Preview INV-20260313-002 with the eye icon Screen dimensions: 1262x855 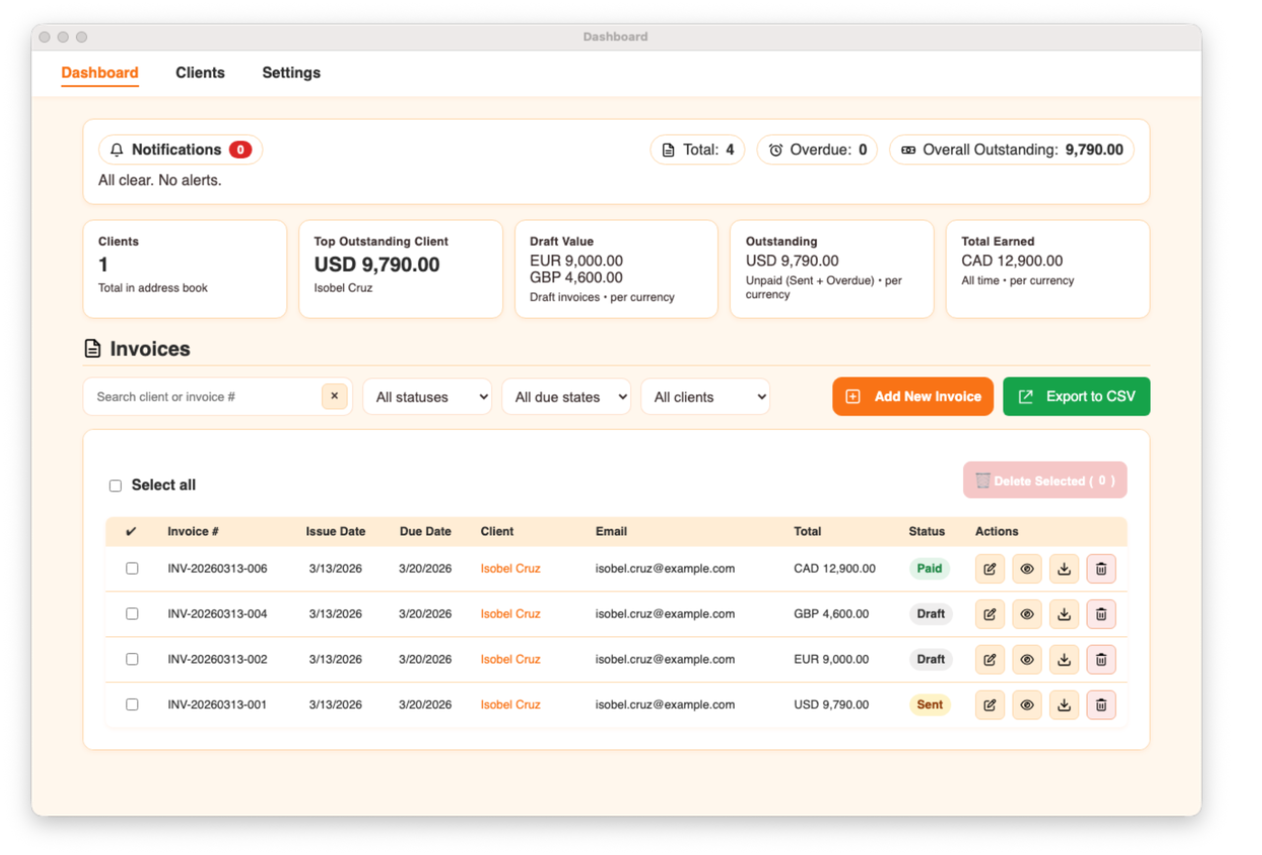1026,659
